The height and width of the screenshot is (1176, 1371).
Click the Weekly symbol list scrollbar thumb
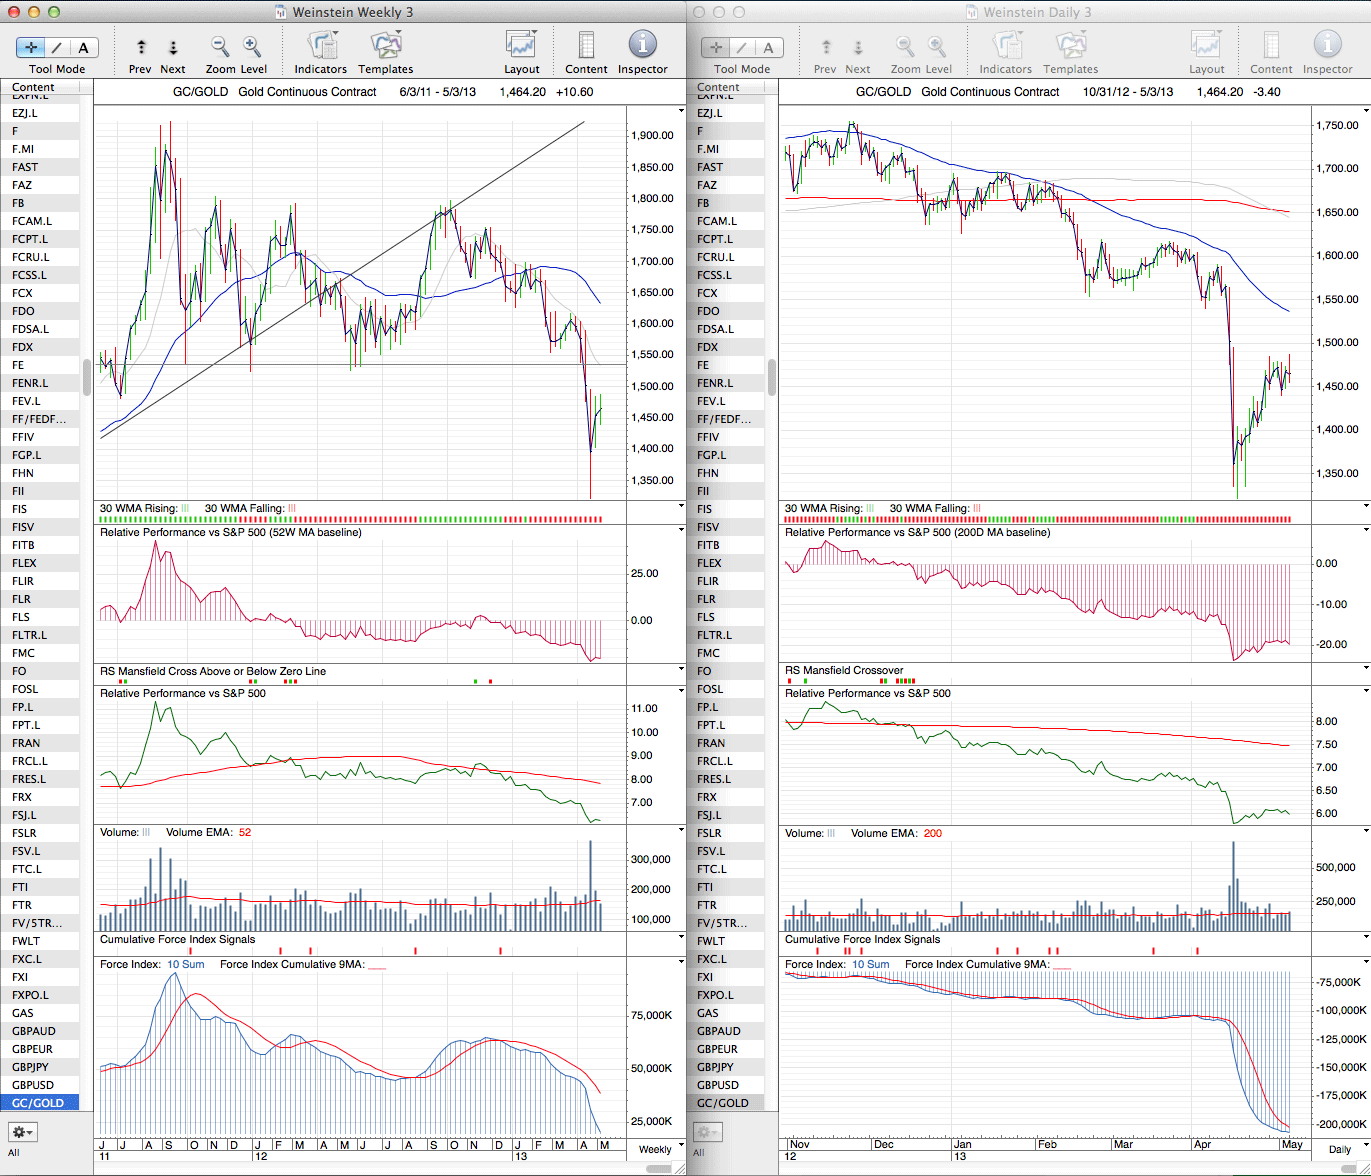pos(87,378)
